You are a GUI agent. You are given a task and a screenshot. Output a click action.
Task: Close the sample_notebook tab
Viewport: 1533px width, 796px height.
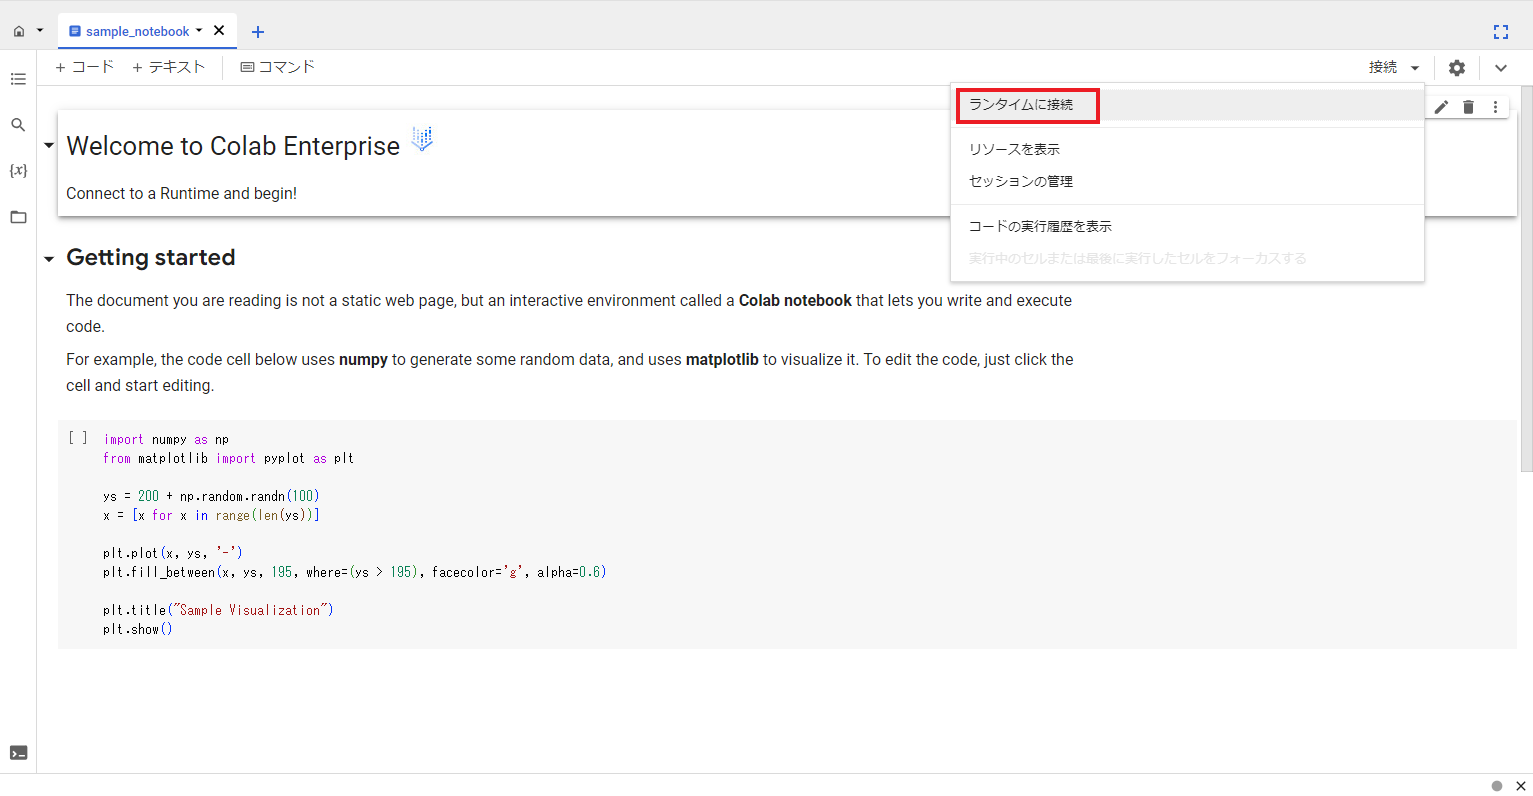click(219, 30)
